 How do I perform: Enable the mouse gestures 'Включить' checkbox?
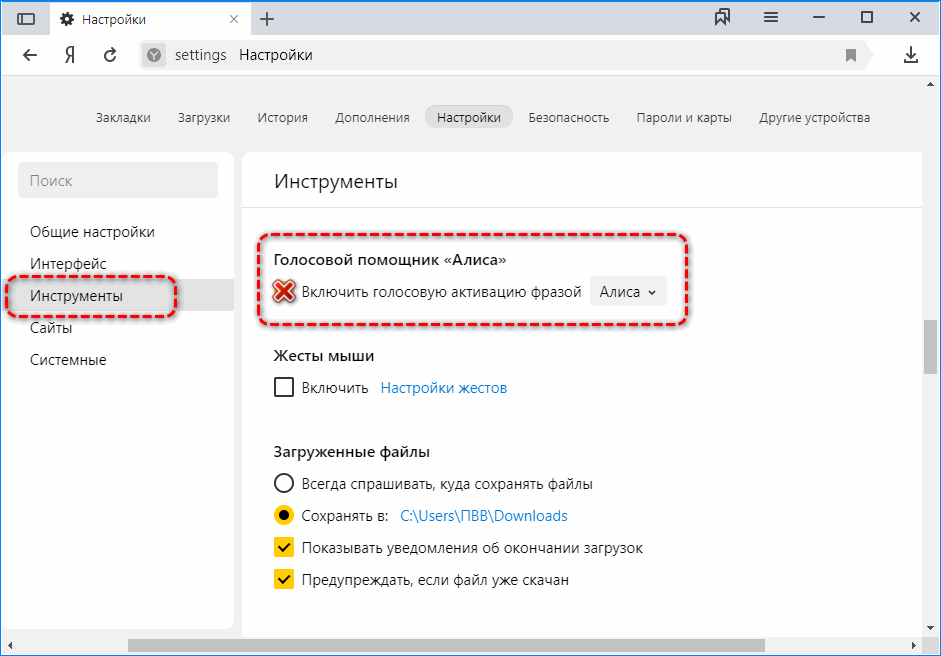pyautogui.click(x=284, y=388)
